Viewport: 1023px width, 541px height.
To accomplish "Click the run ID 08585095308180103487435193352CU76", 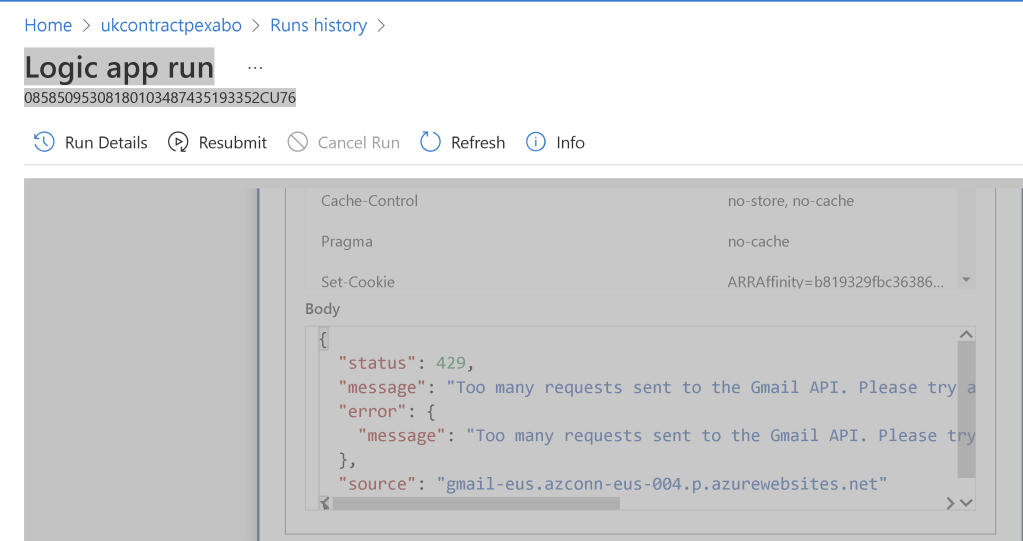I will tap(160, 98).
